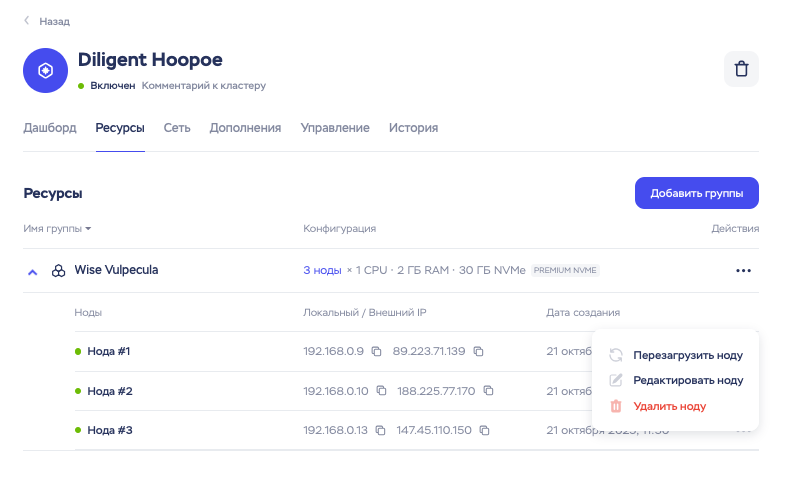
Task: Open actions menu for Wise Vulpecula group
Action: point(742,271)
